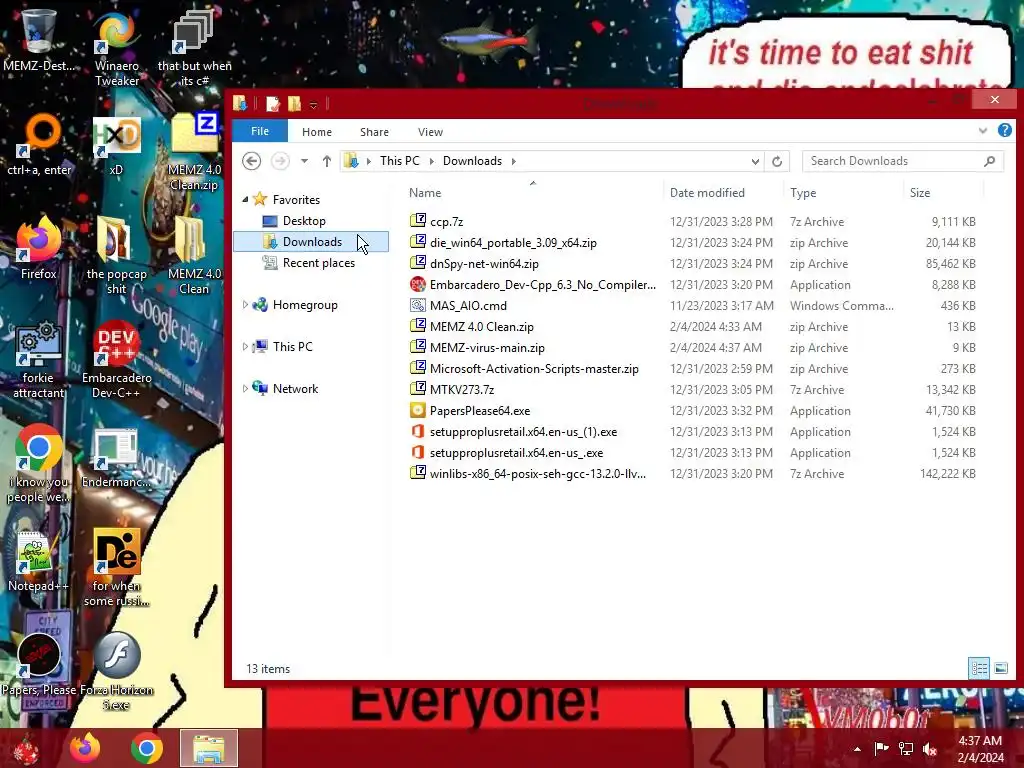Screen dimensions: 1024x768
Task: Expand the ribbon with the chevron
Action: pyautogui.click(x=983, y=131)
